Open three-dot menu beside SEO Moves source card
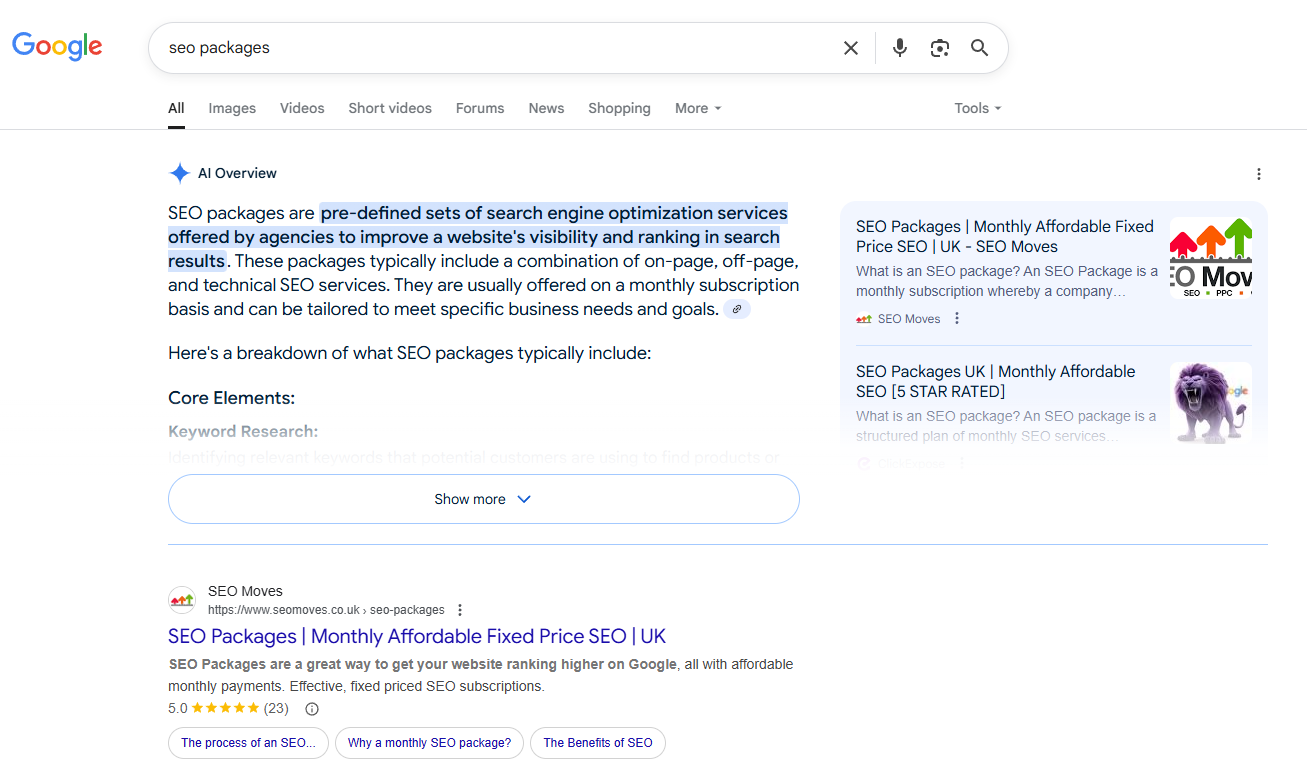This screenshot has height=774, width=1307. point(957,319)
